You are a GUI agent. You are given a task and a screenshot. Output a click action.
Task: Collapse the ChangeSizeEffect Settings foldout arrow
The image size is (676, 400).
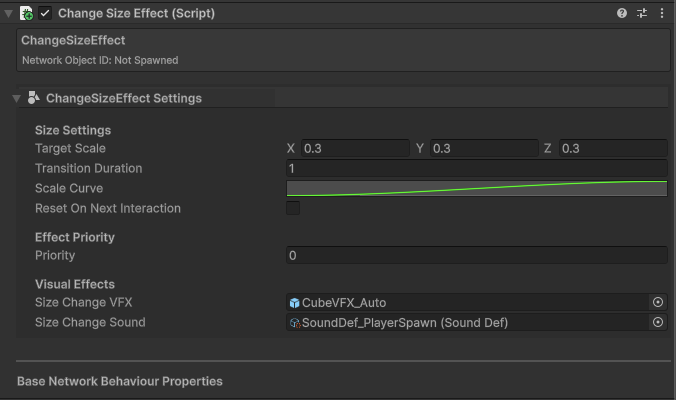(16, 98)
